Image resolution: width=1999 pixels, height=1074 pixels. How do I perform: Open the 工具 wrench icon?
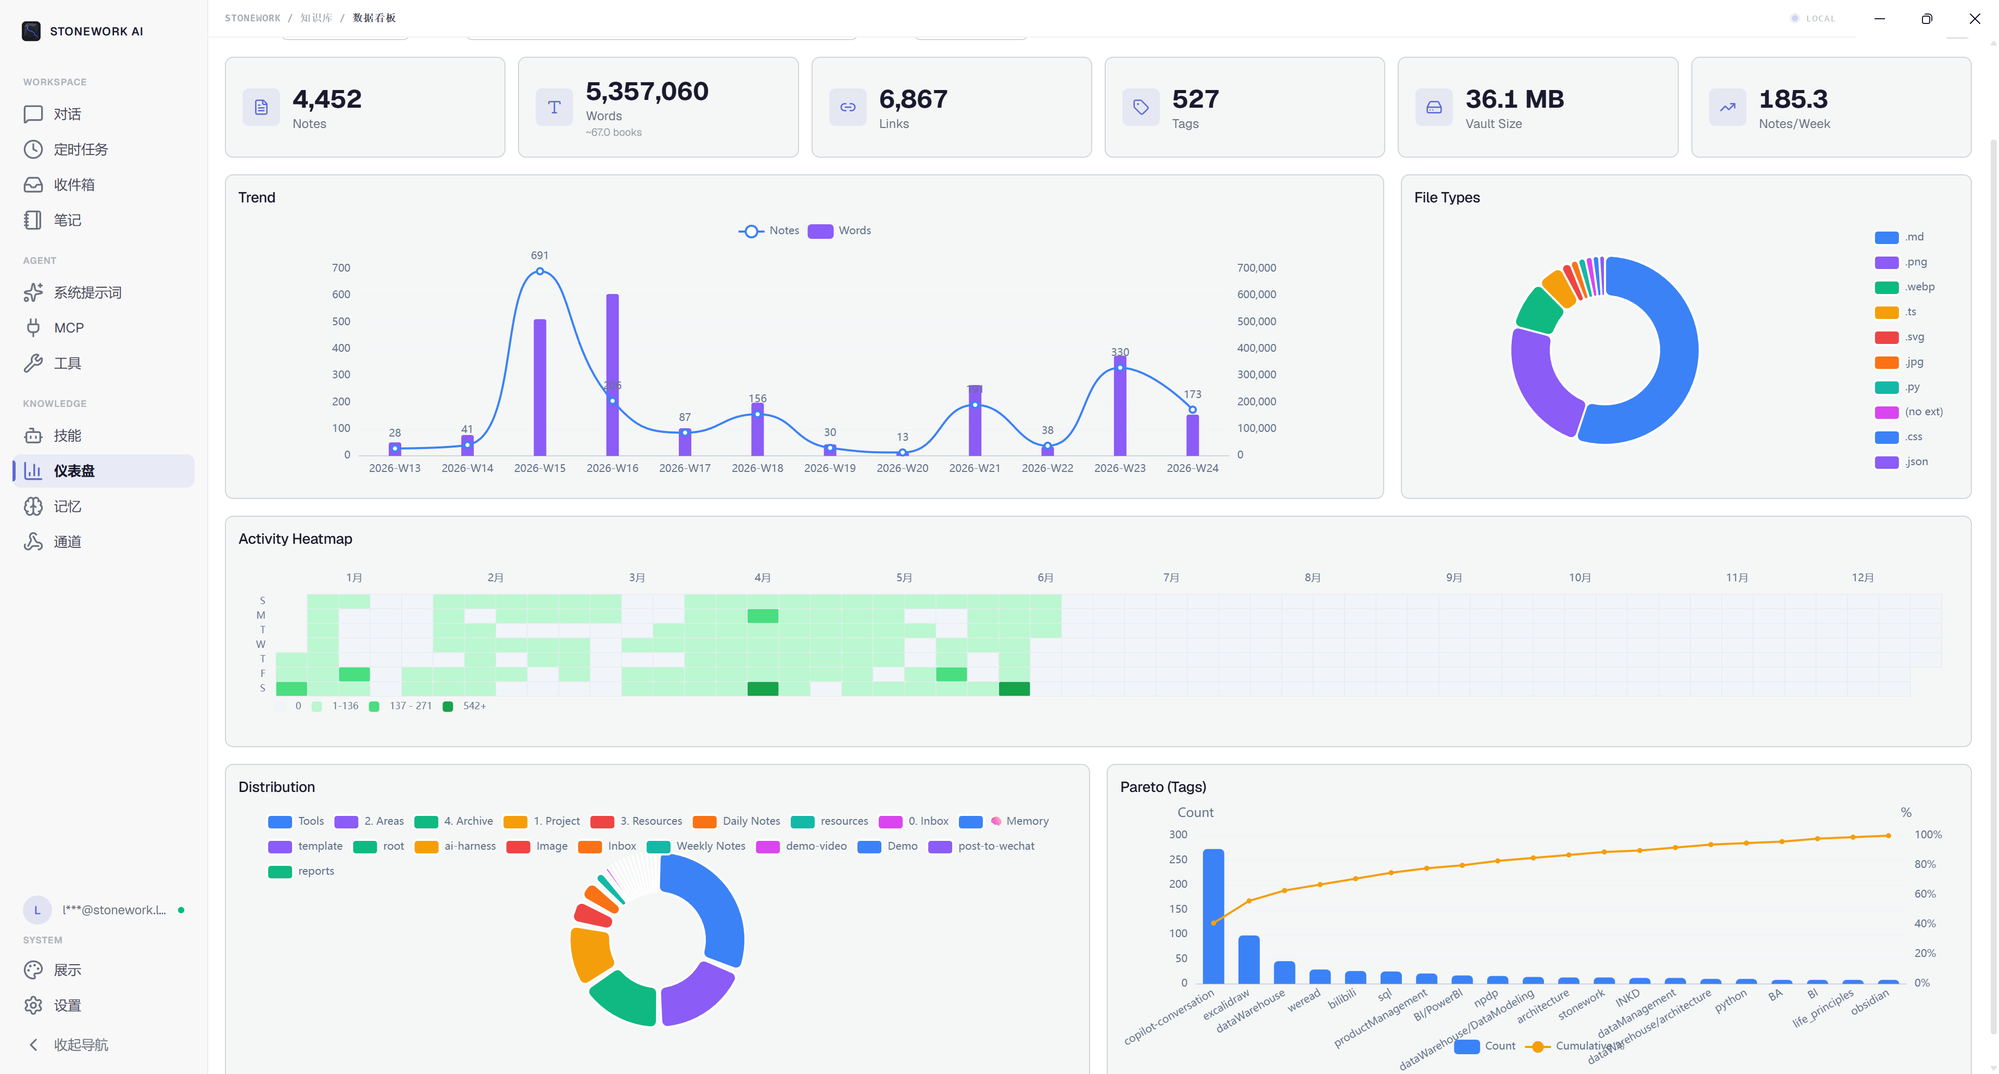33,363
